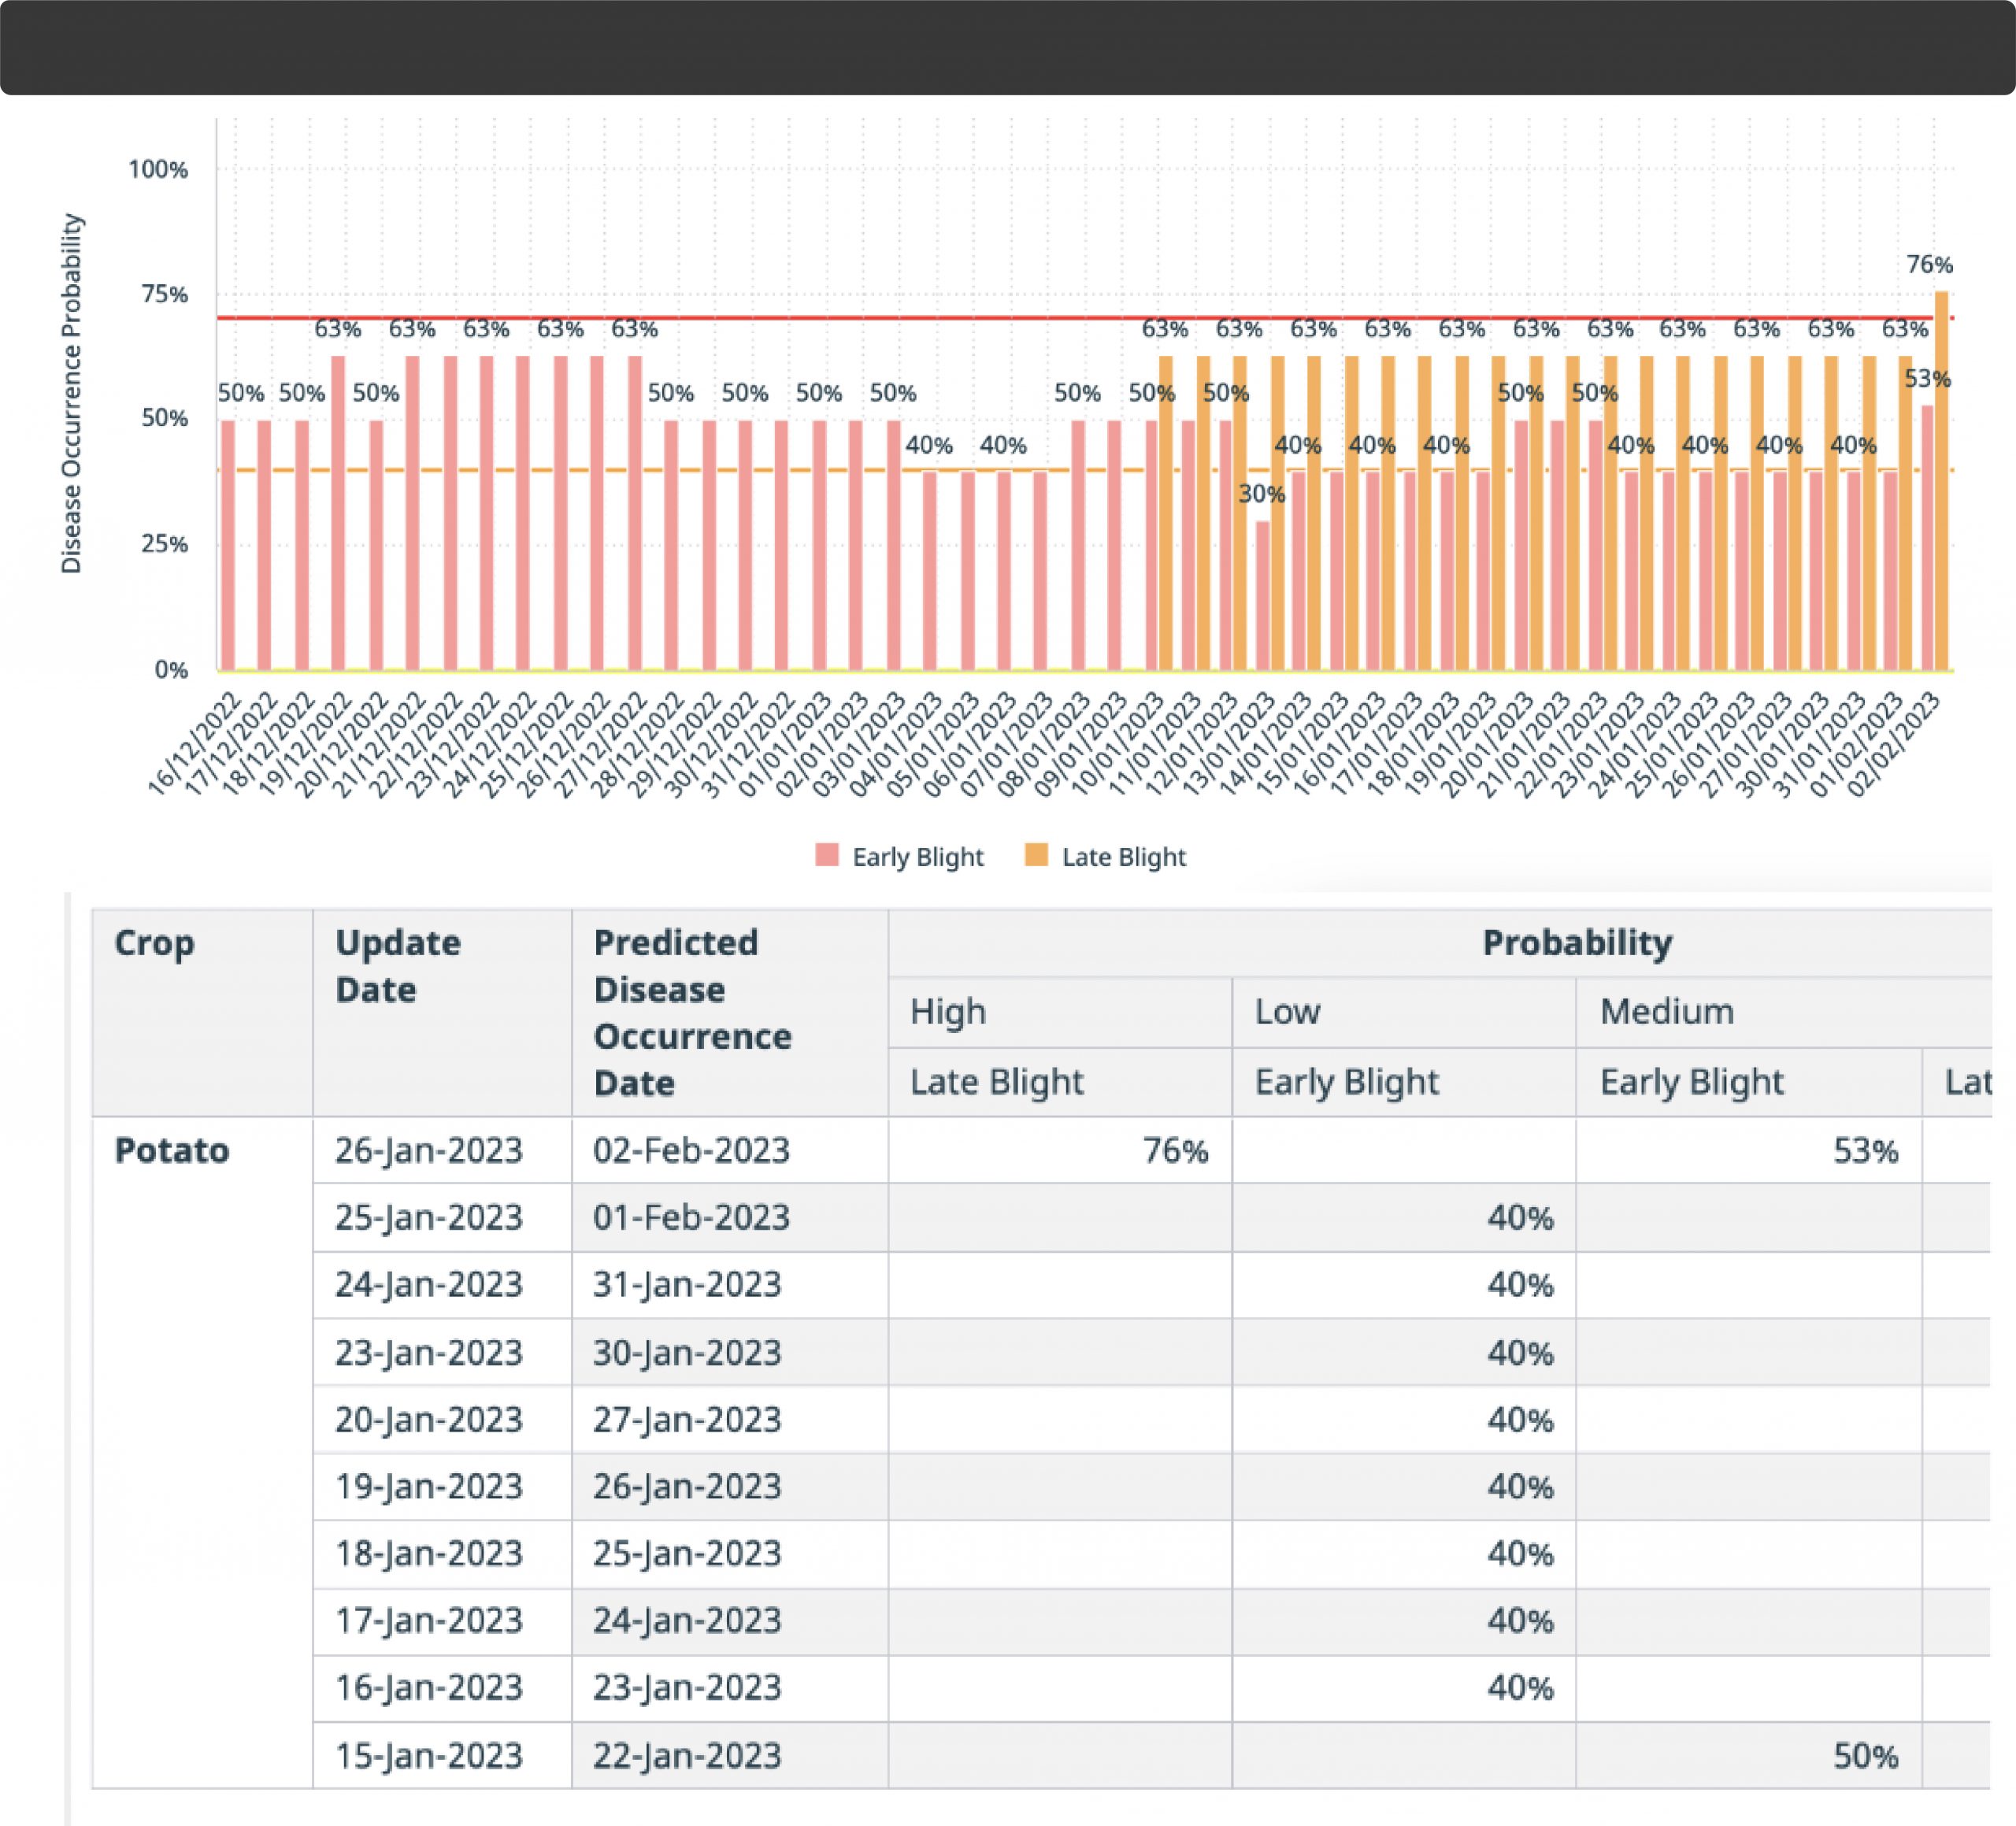Screen dimensions: 2016x1826
Task: Select the 76% cell for 02-Feb-2023
Action: [1060, 1150]
